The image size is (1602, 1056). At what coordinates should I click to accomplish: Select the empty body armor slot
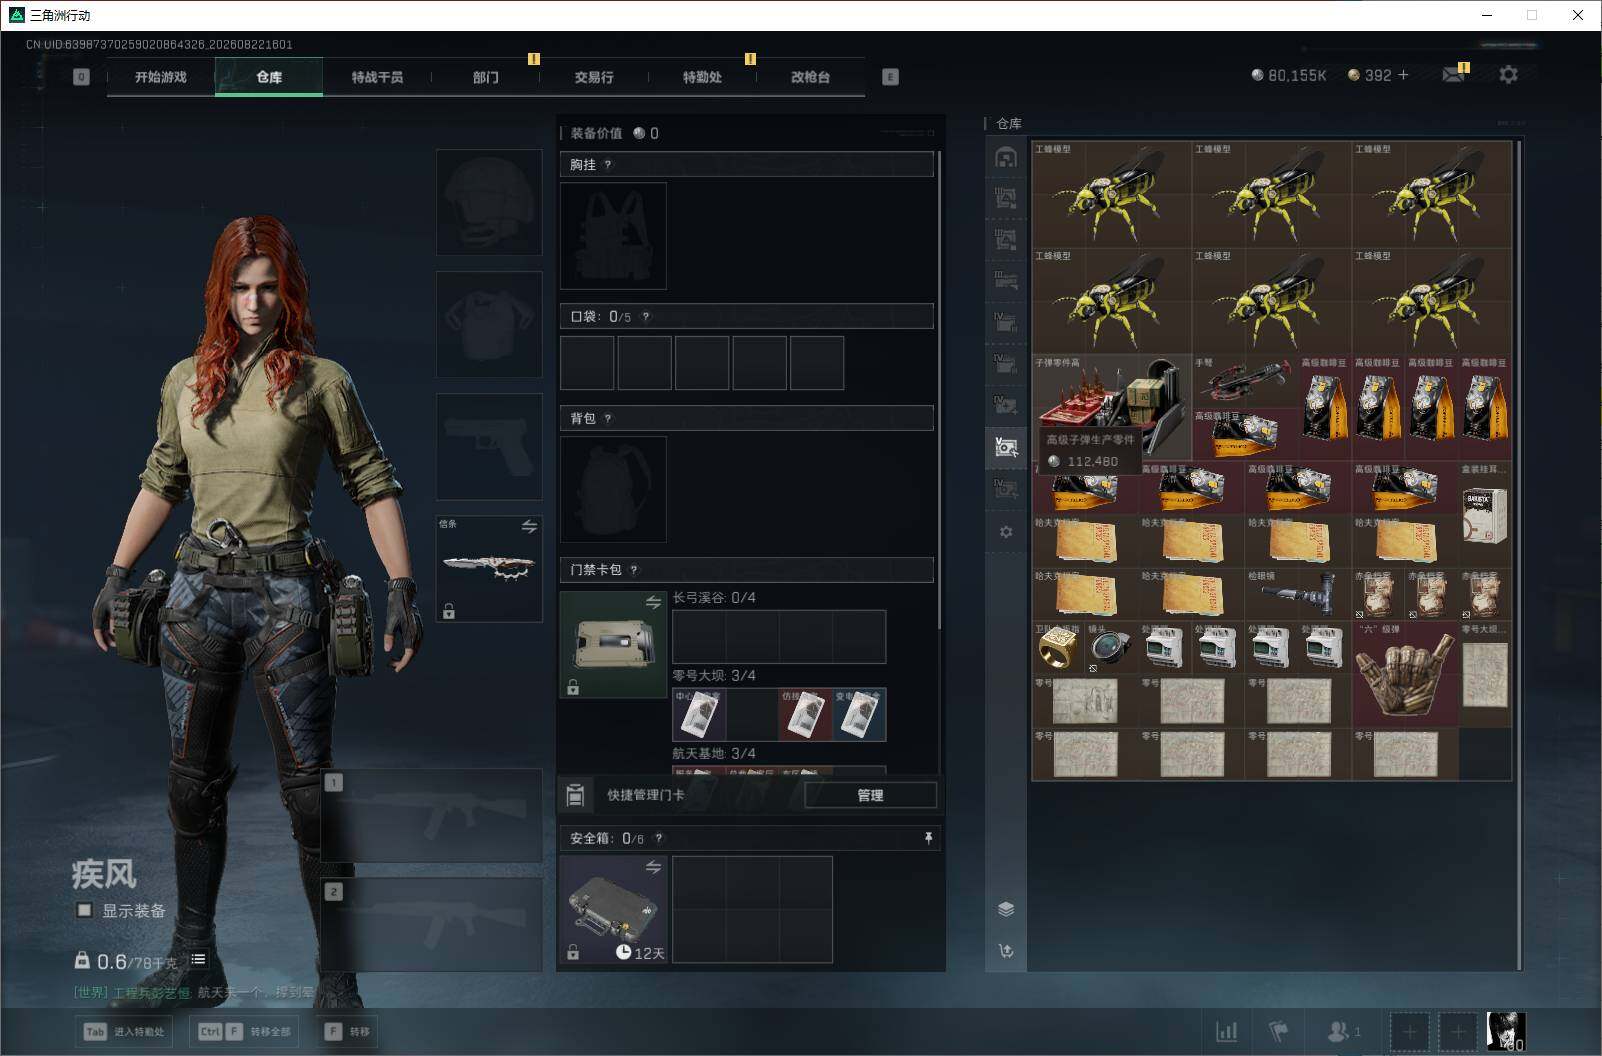tap(489, 324)
